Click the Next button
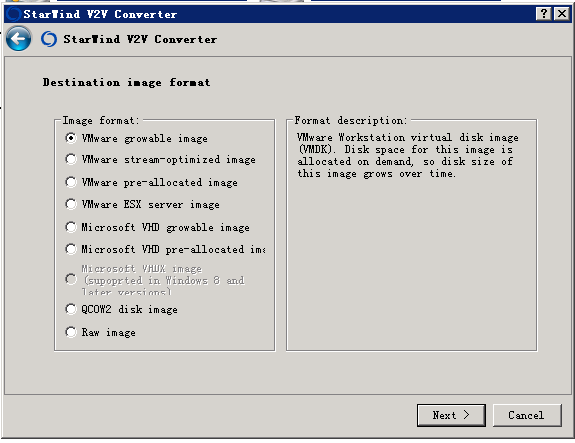The height and width of the screenshot is (443, 575). pos(451,415)
